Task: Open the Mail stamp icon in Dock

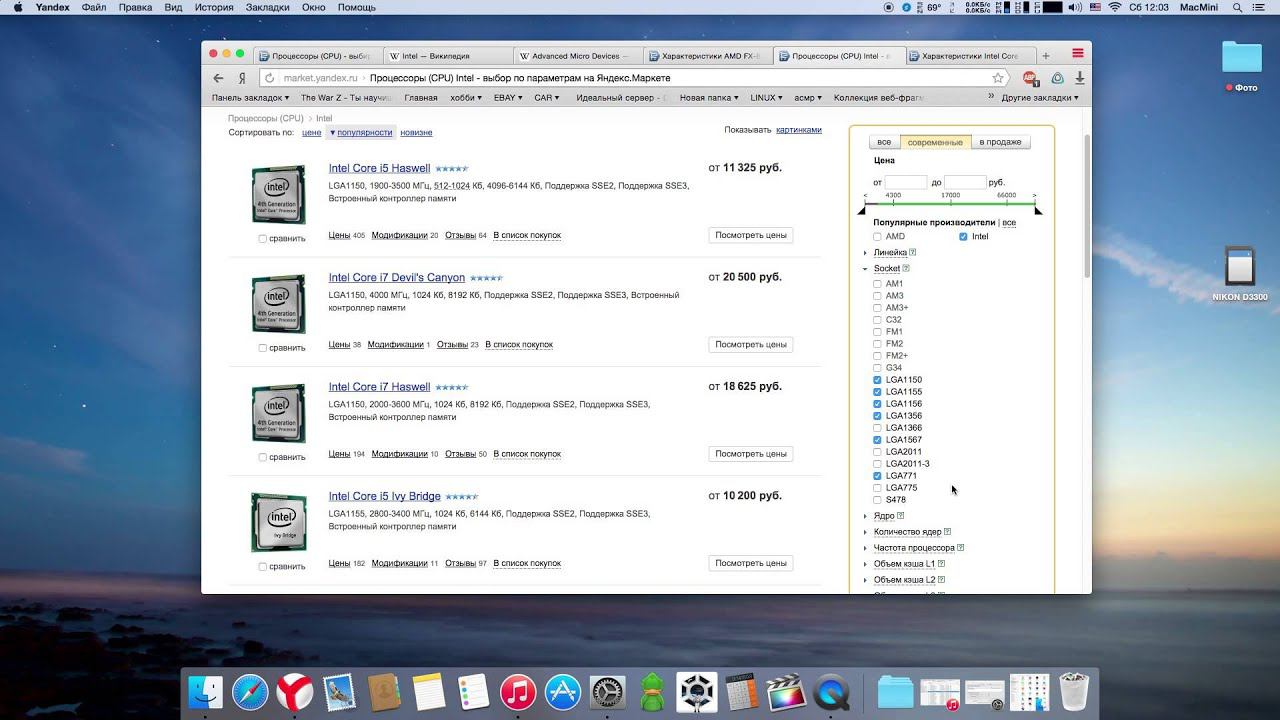Action: tap(340, 692)
